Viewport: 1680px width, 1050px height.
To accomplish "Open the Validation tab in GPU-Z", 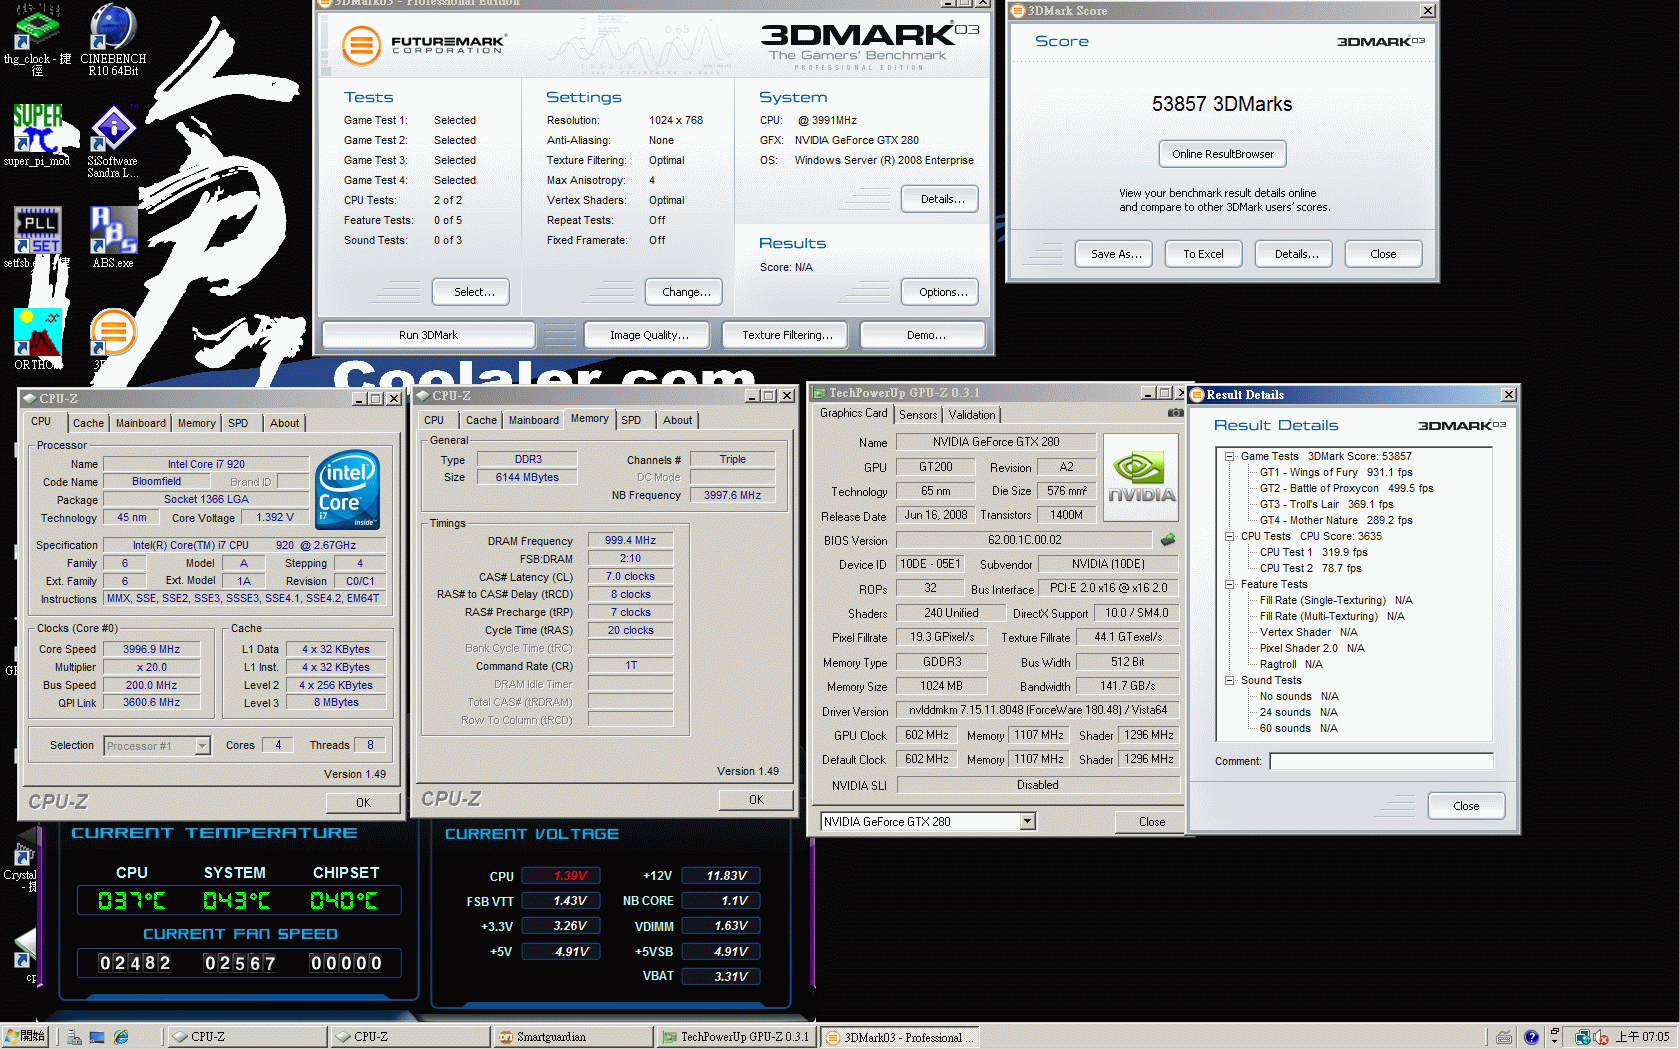I will click(972, 415).
